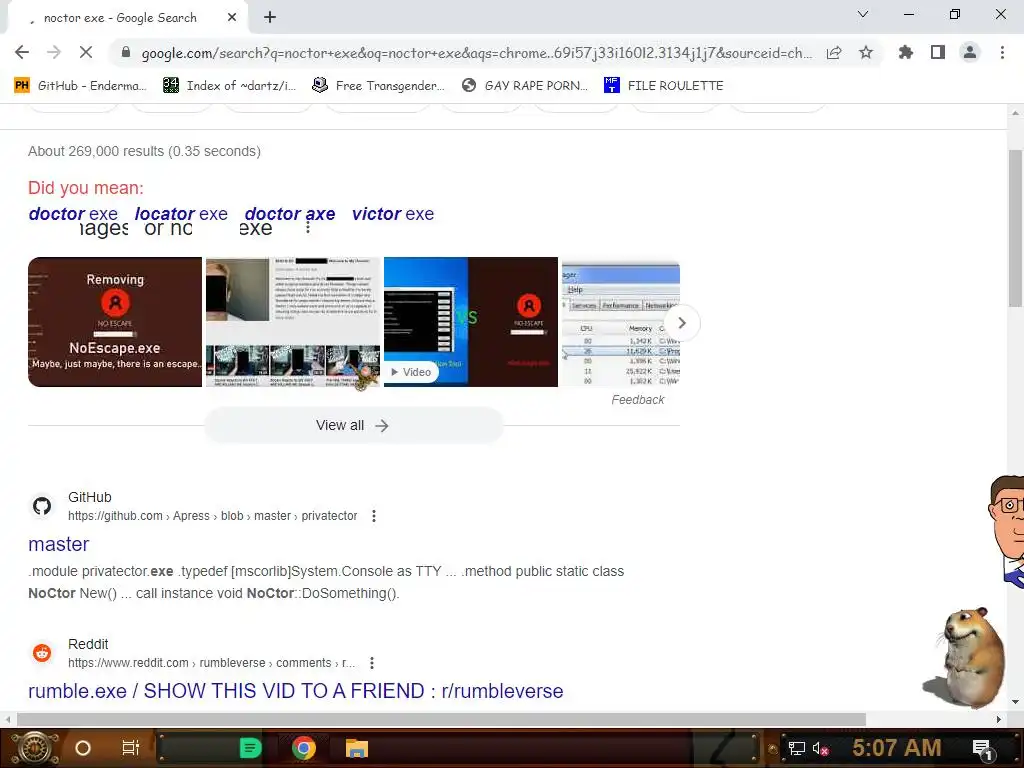Viewport: 1024px width, 768px height.
Task: Click the hamster desktop character
Action: tap(965, 658)
